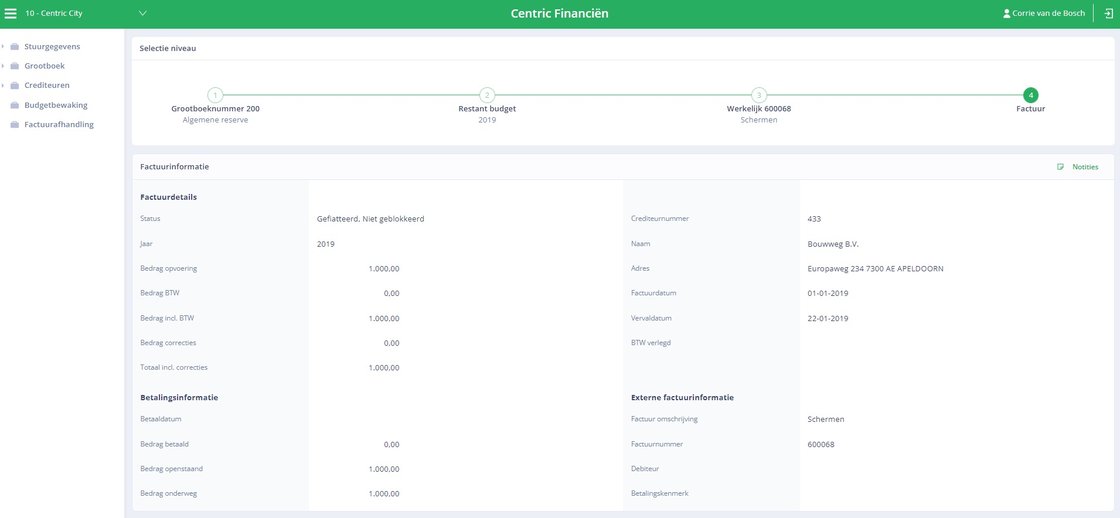Screen dimensions: 1120x518
Task: Open Notities link
Action: pyautogui.click(x=1085, y=167)
